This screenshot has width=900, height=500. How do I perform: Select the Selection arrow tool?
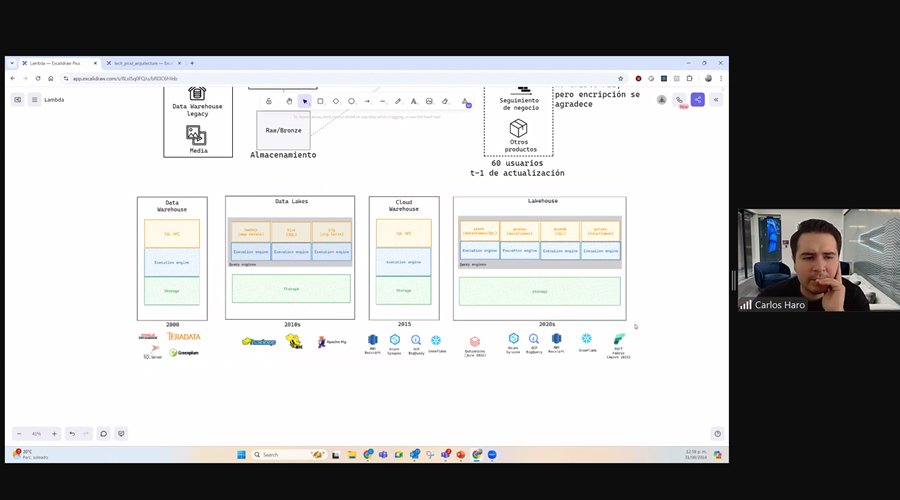point(305,101)
